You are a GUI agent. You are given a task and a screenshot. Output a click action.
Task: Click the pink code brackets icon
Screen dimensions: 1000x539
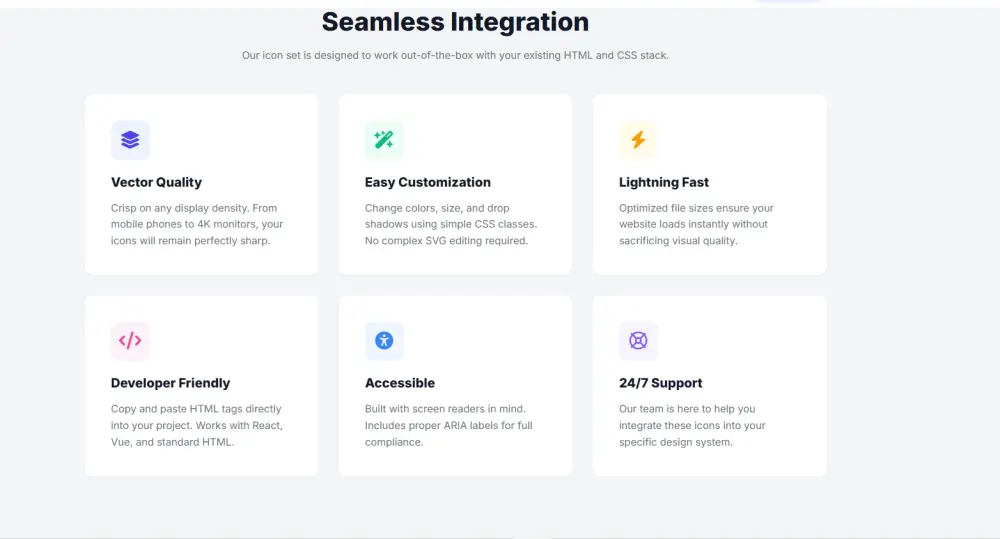(130, 341)
